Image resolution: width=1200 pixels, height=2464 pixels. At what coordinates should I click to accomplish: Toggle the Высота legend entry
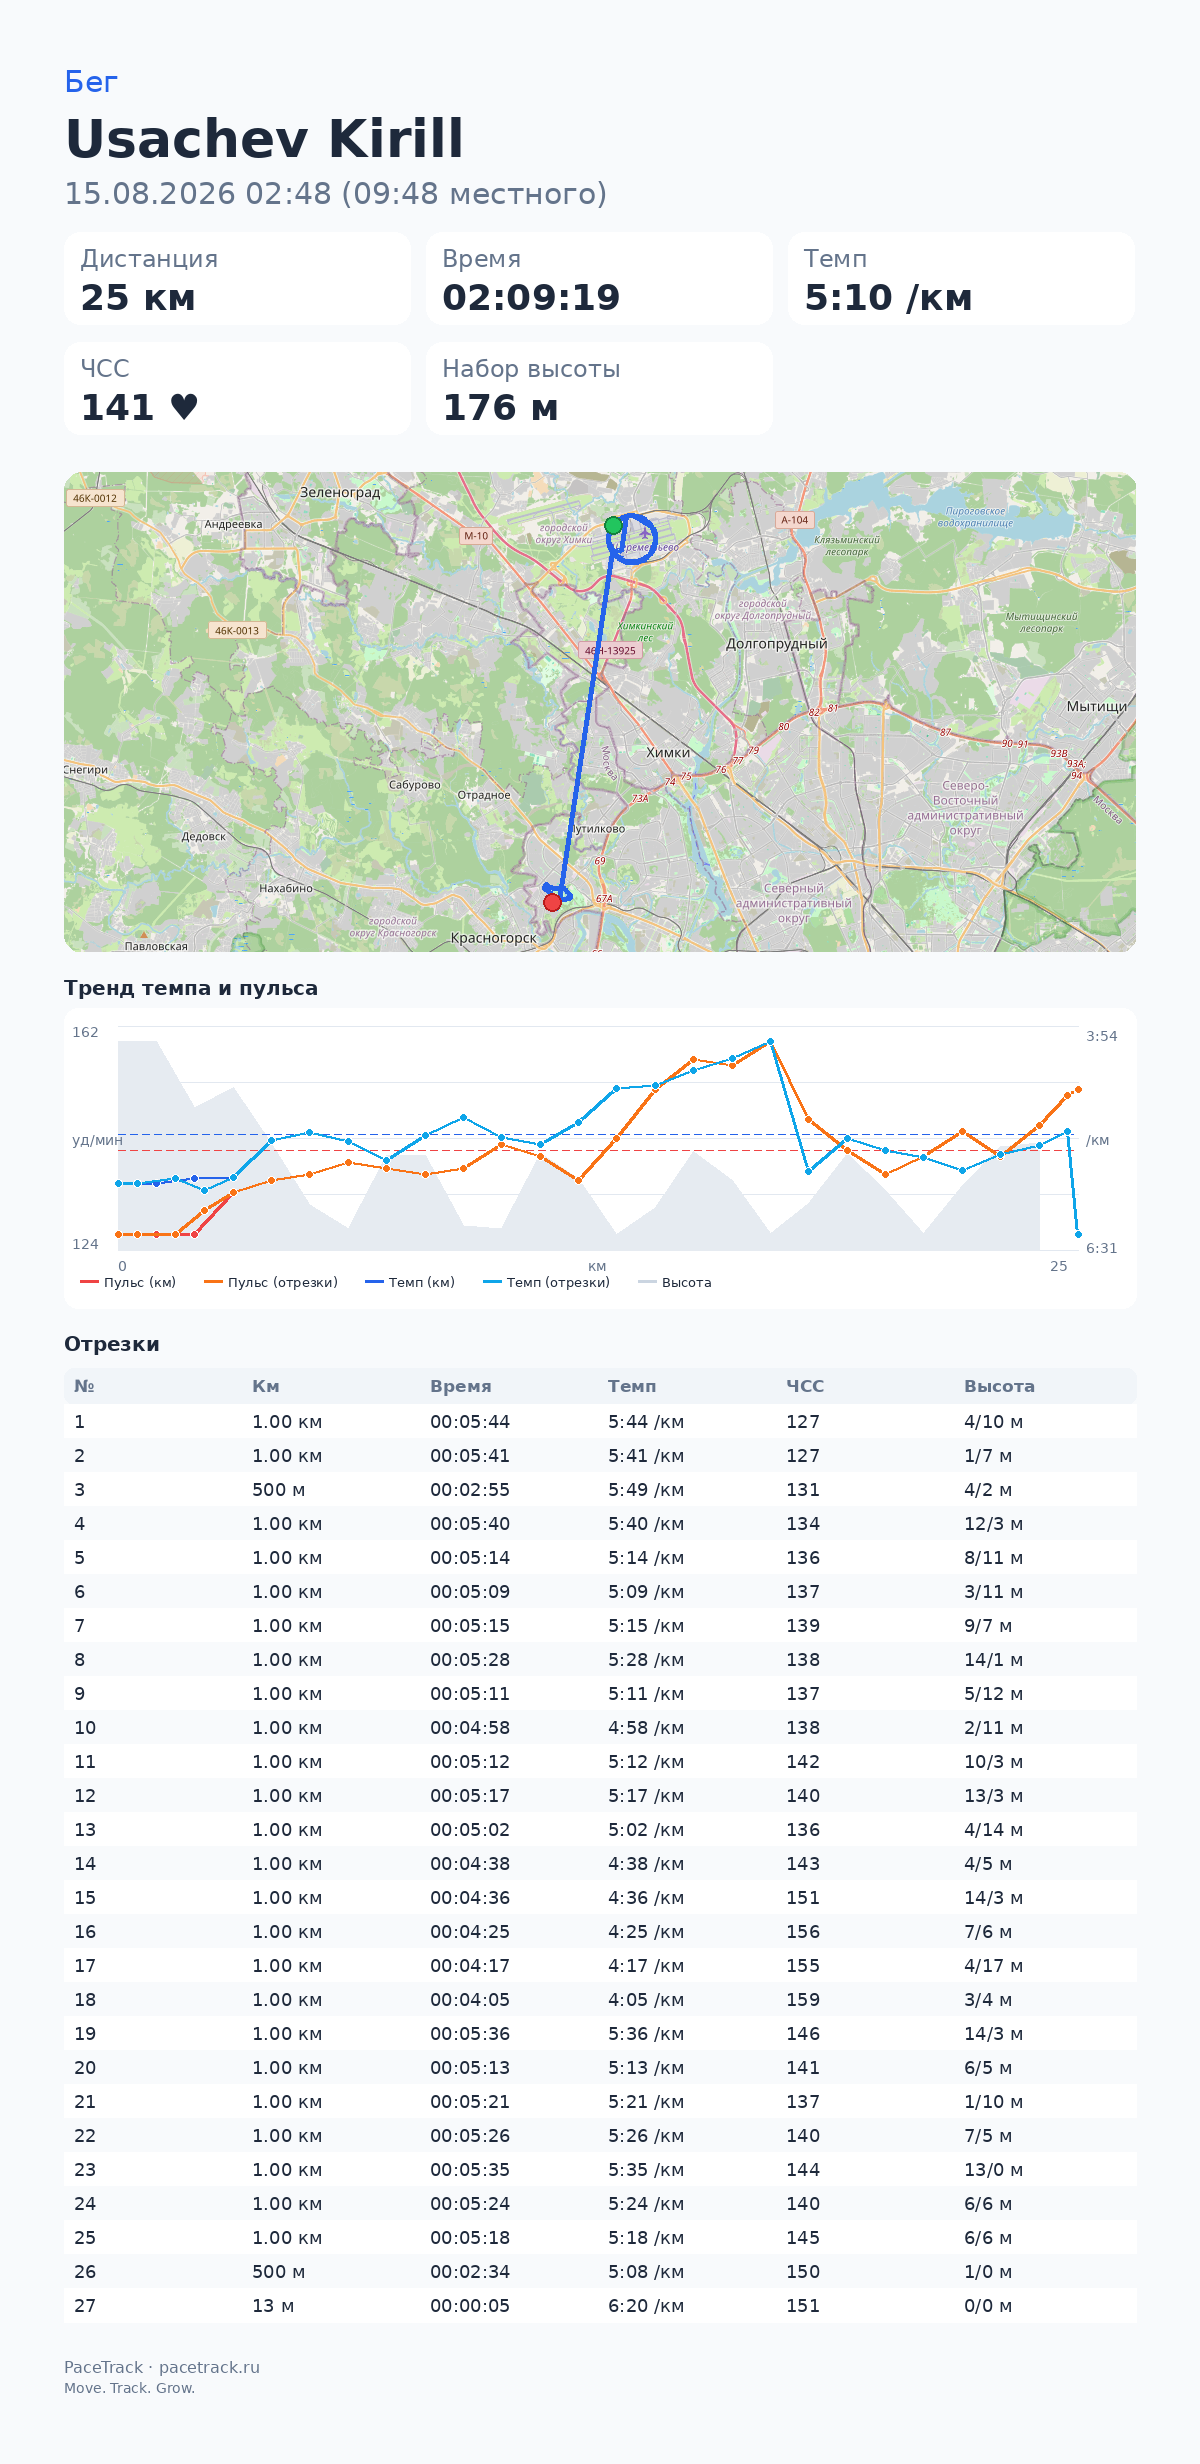[x=675, y=1282]
